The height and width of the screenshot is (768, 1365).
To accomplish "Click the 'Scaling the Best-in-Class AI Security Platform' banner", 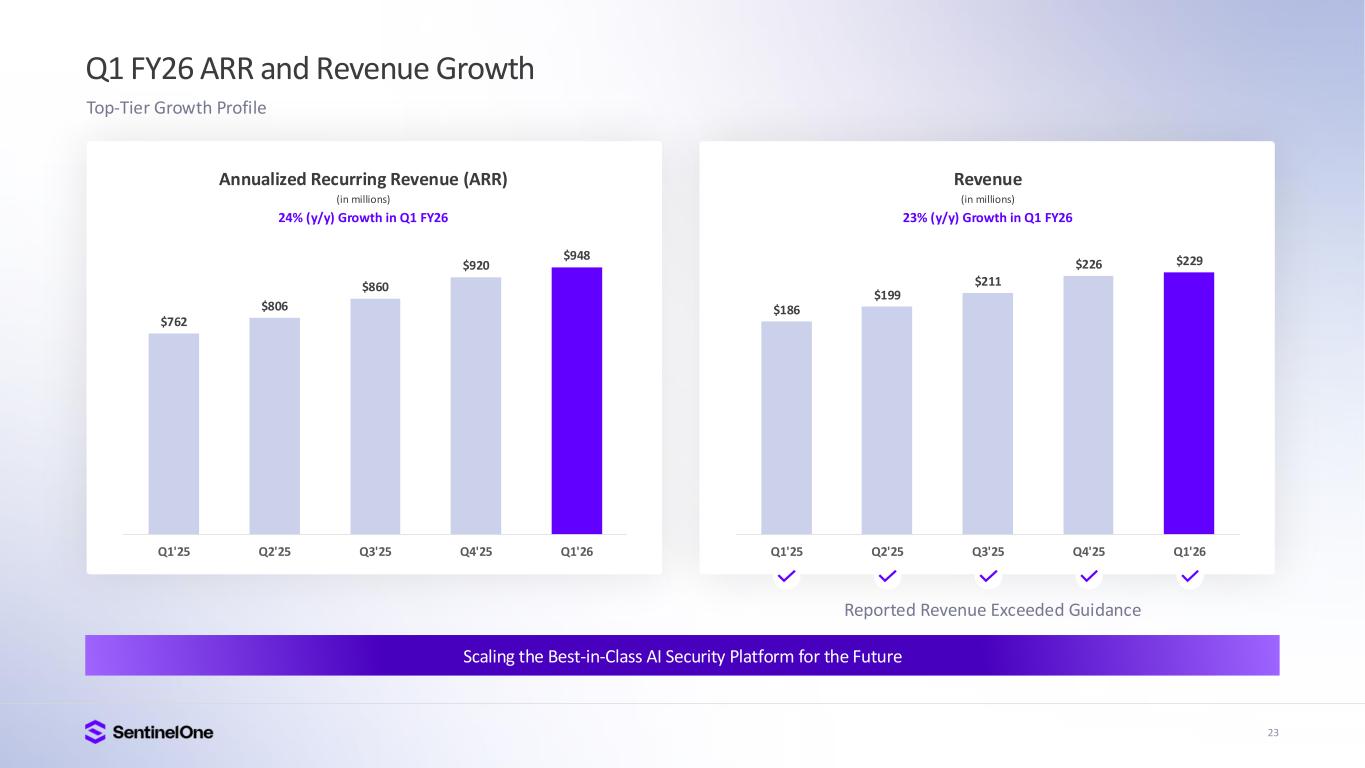I will point(682,656).
